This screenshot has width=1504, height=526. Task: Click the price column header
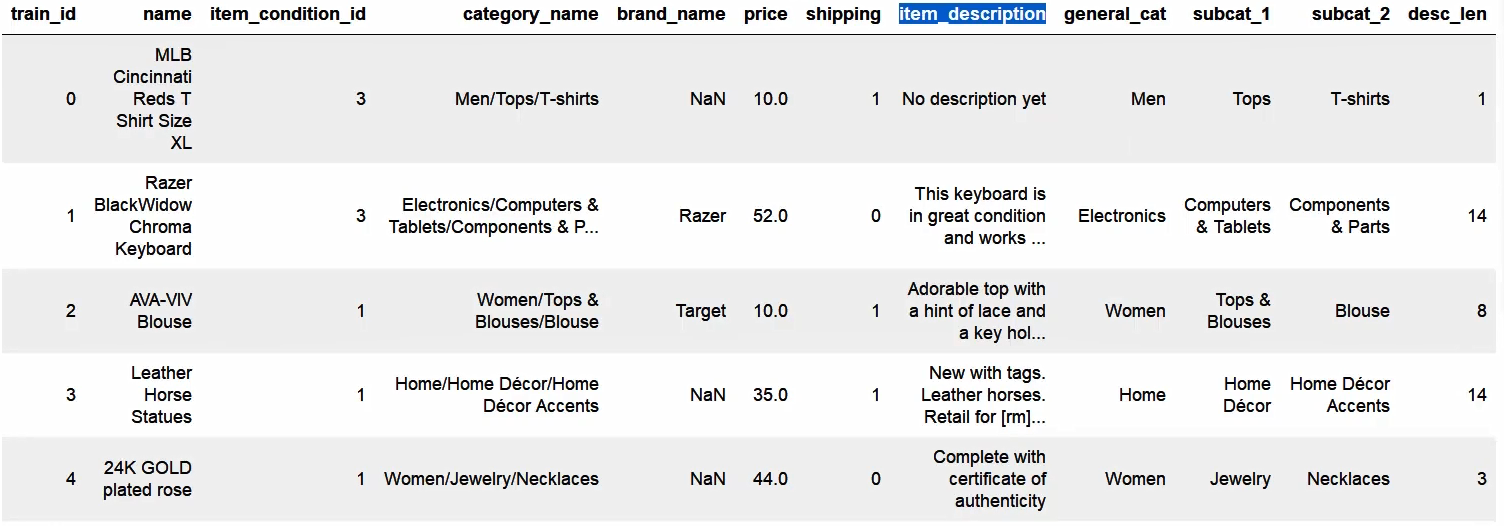(x=765, y=14)
